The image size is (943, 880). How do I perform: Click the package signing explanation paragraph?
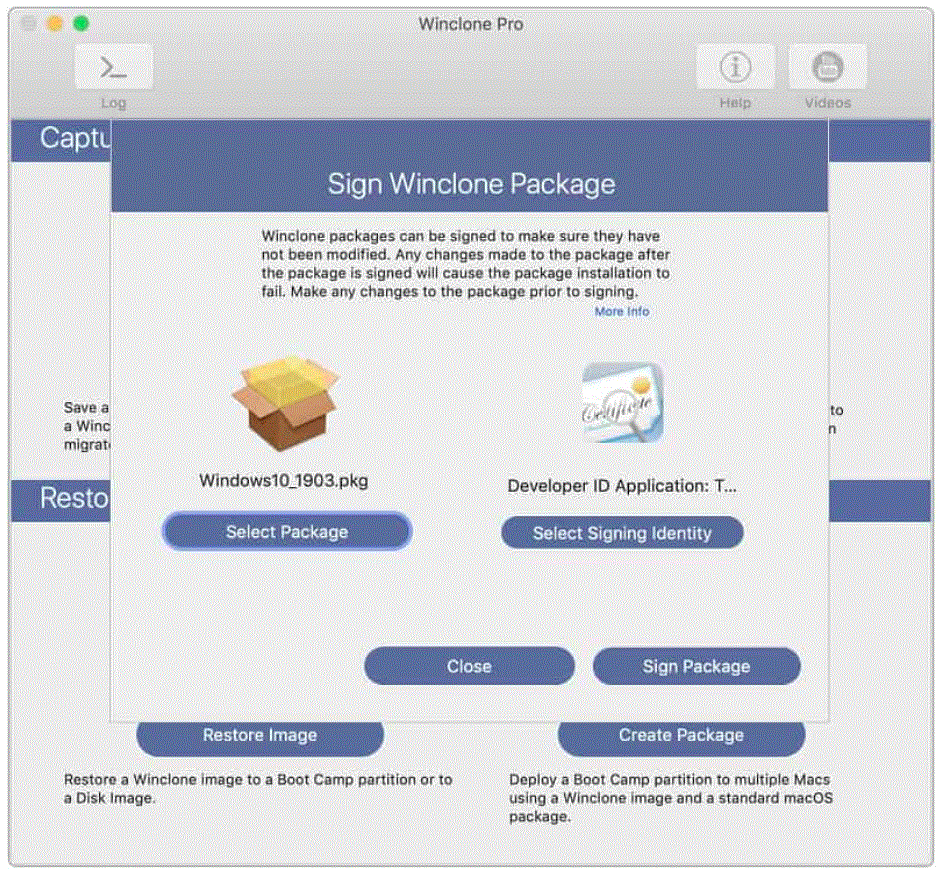click(465, 263)
